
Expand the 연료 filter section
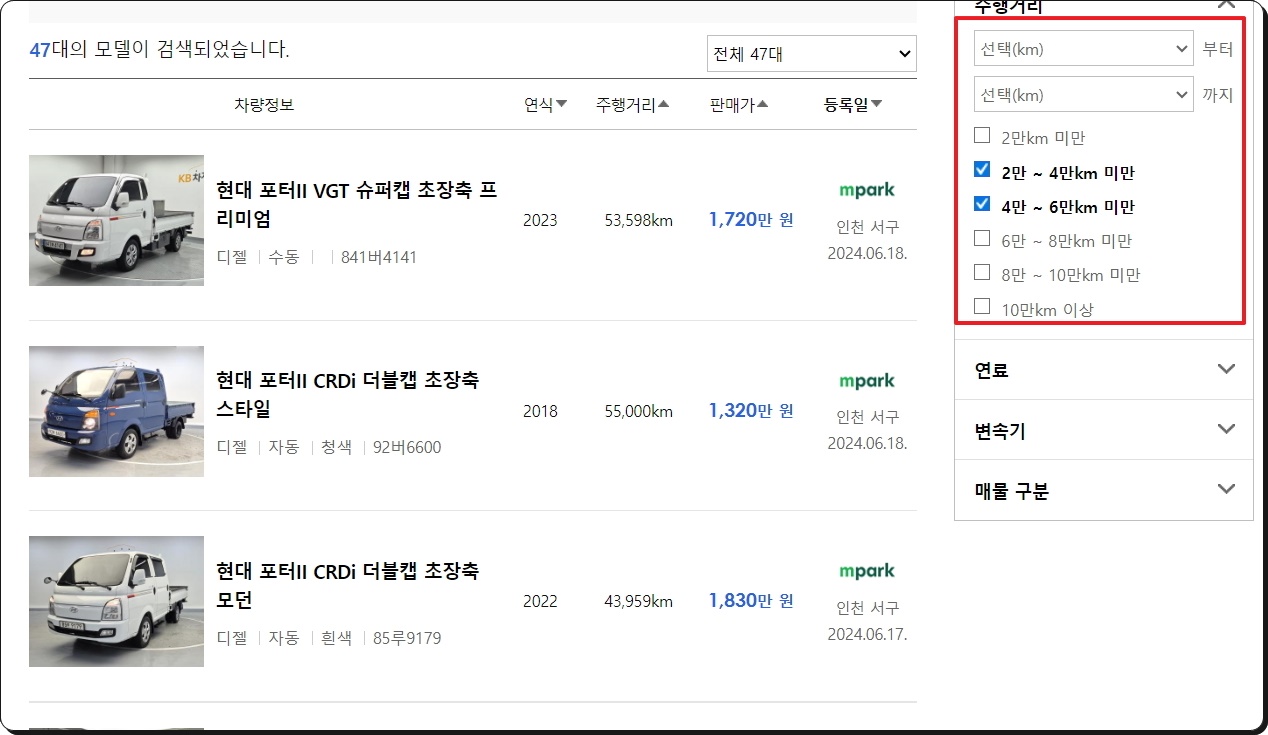1104,370
